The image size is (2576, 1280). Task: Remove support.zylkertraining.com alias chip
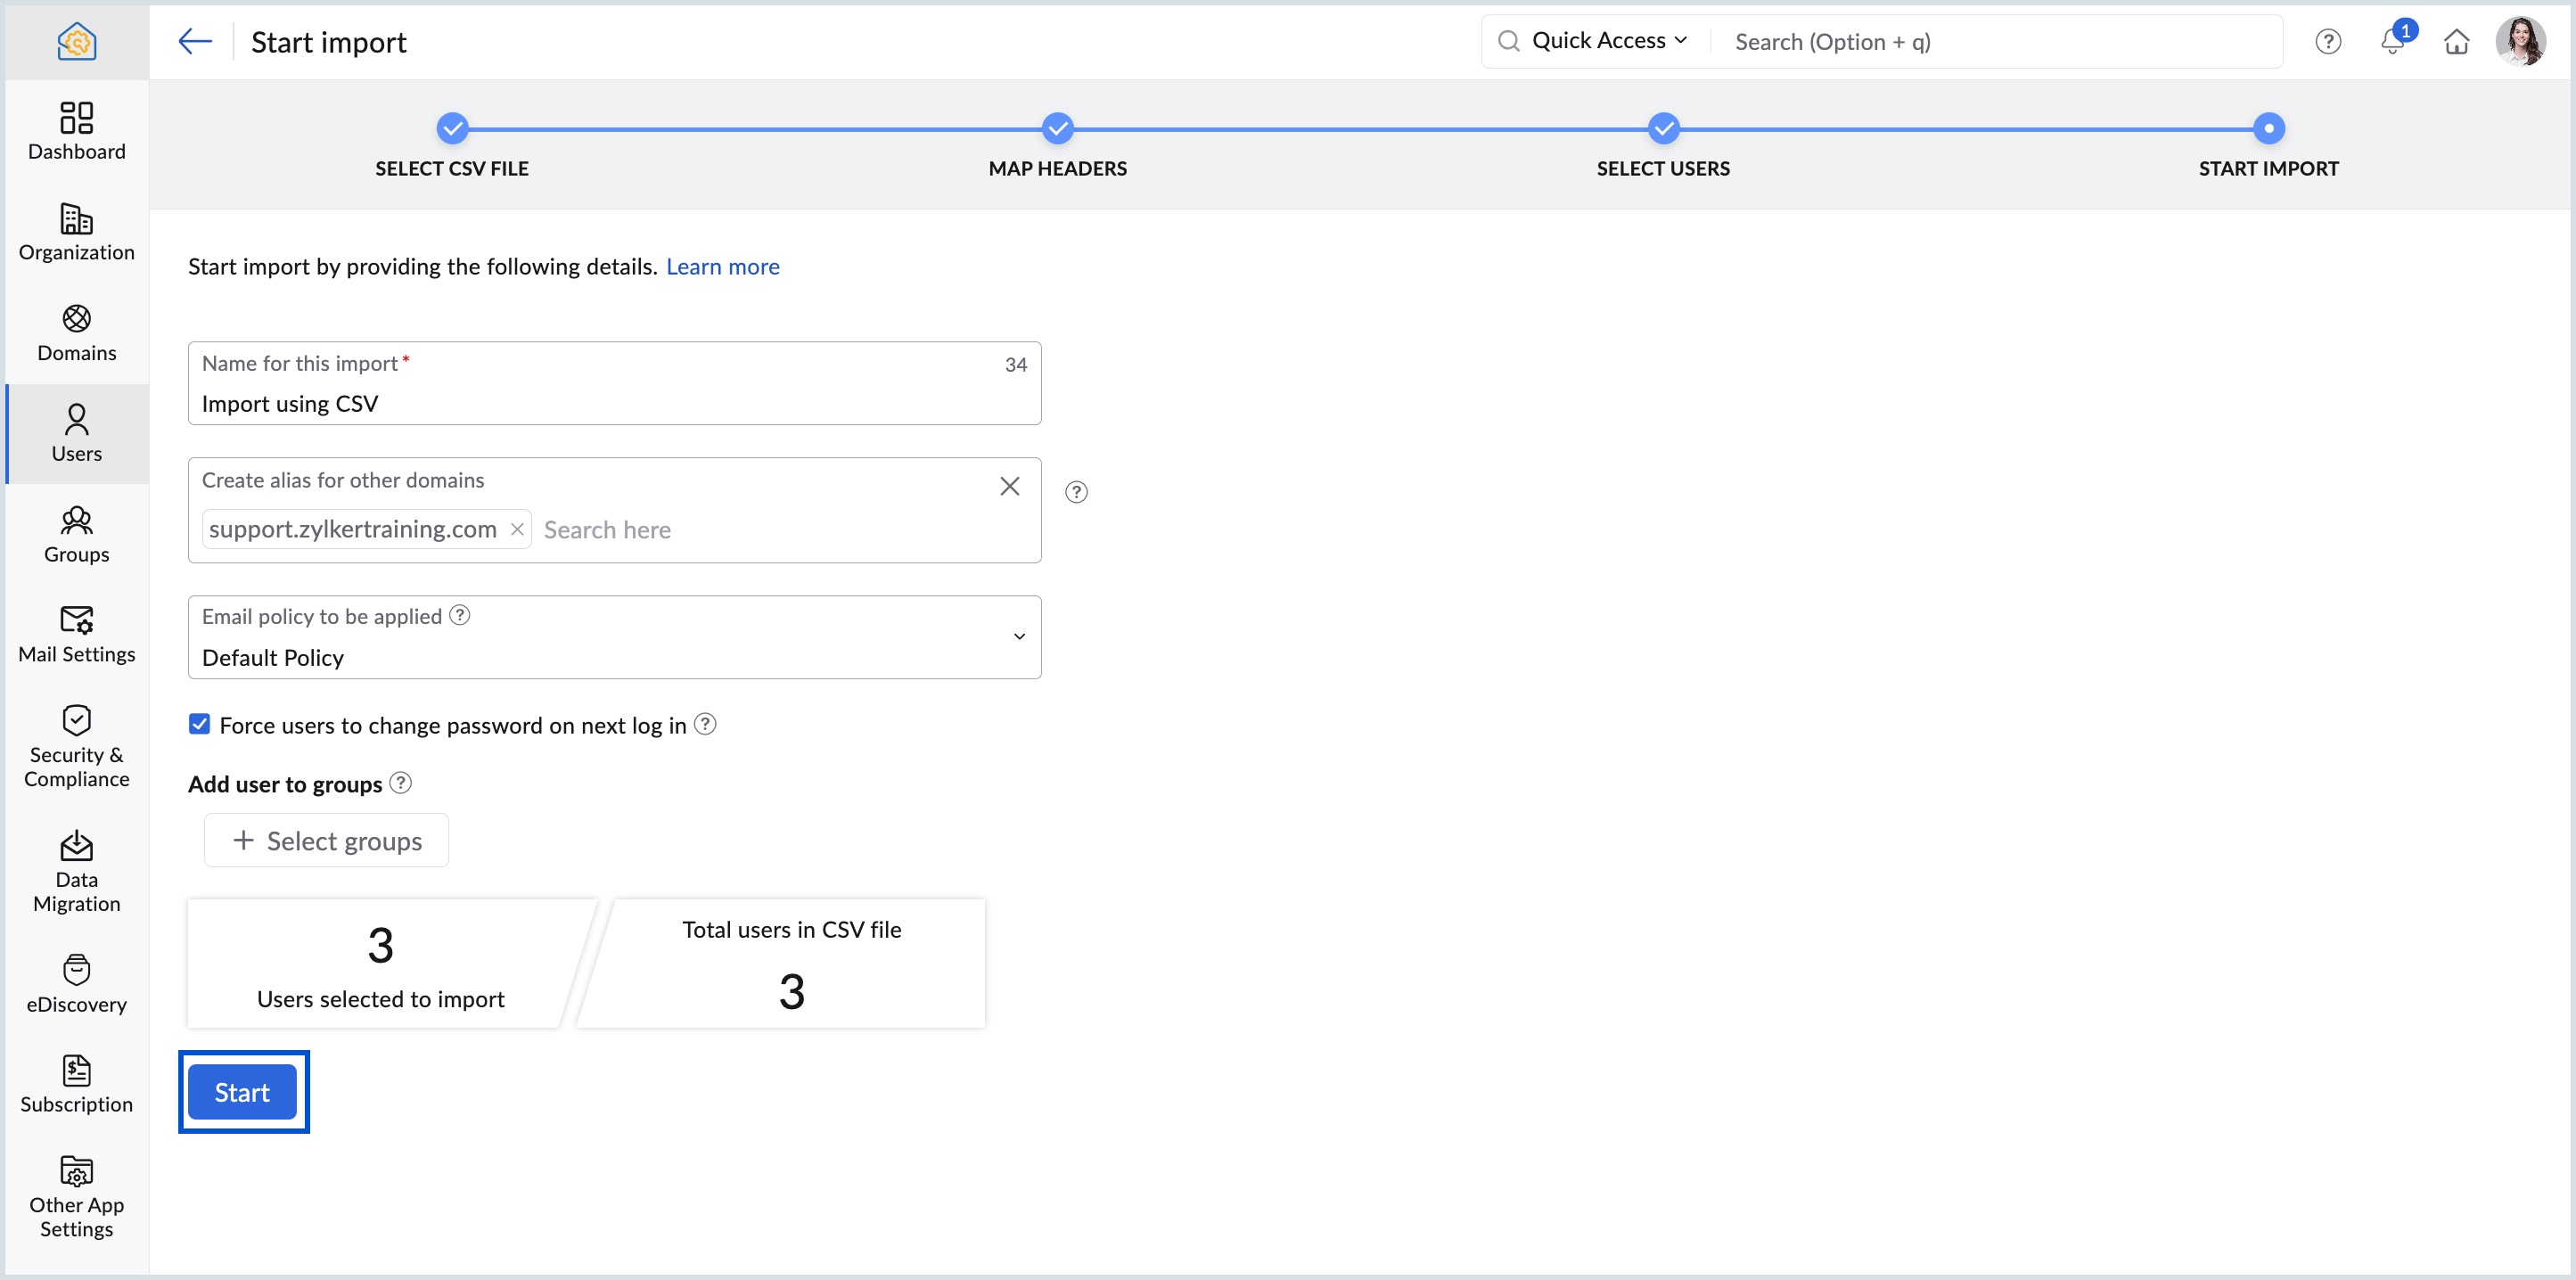(x=516, y=529)
